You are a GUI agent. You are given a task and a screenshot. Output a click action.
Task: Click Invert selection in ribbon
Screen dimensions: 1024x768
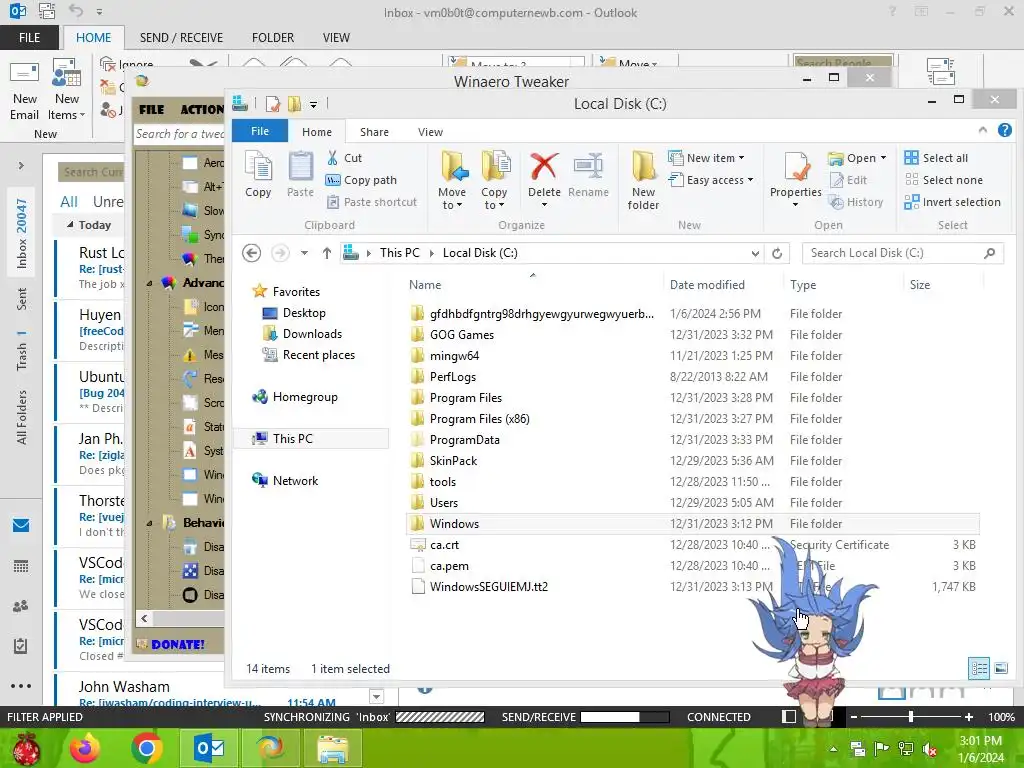click(x=953, y=202)
